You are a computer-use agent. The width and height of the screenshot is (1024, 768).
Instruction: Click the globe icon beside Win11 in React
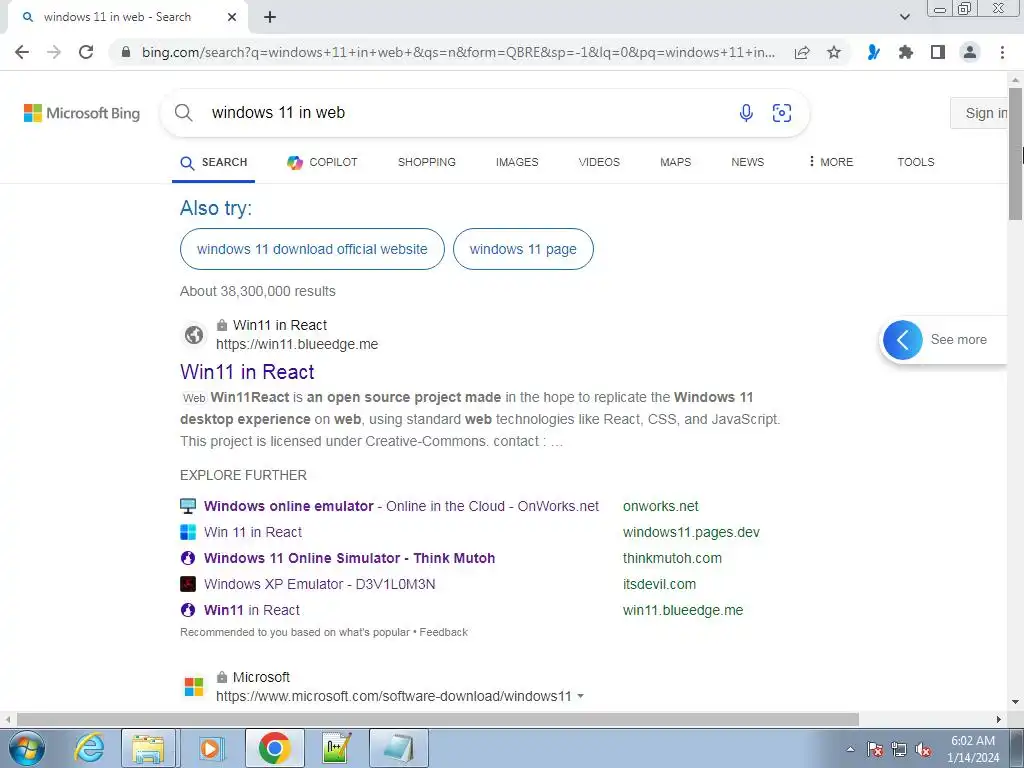click(x=194, y=335)
